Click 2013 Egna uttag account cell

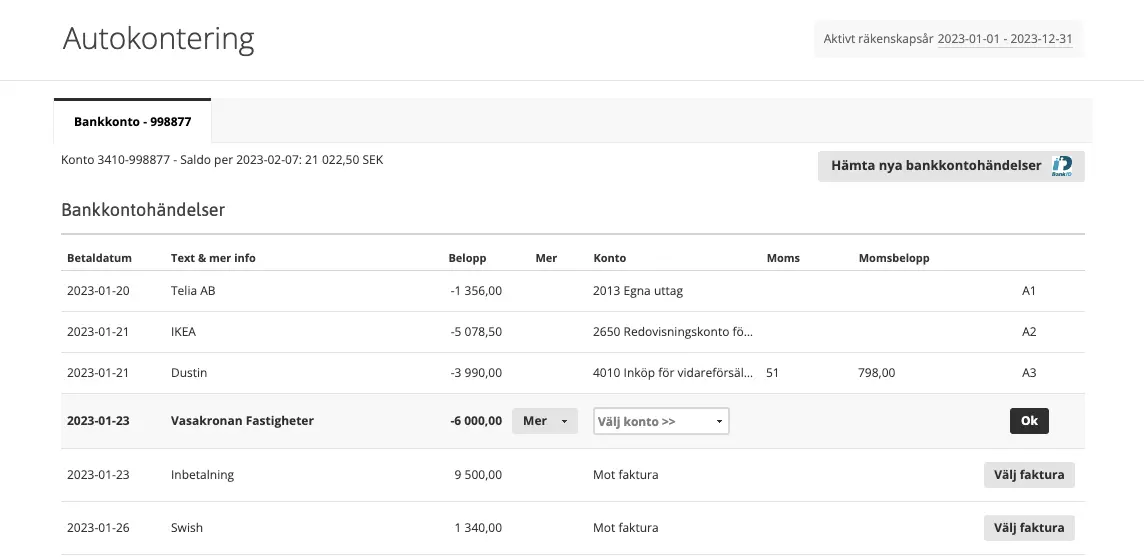(x=637, y=291)
